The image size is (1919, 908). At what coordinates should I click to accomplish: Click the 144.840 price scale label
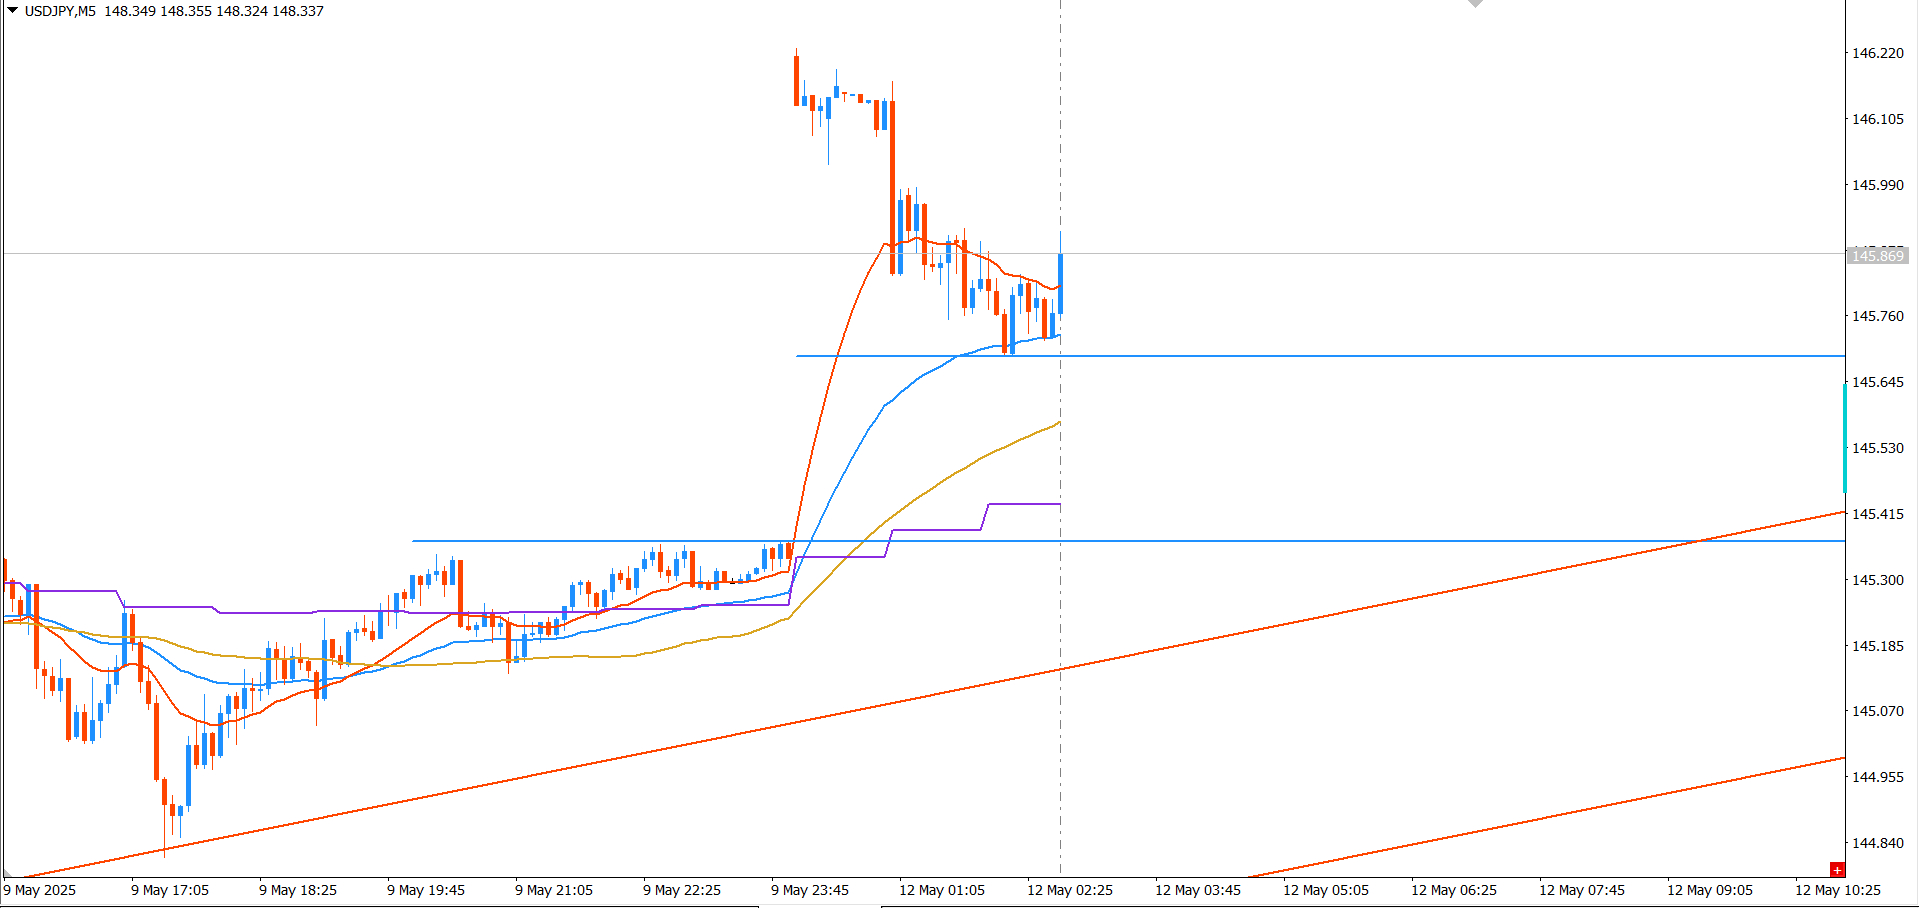1878,843
